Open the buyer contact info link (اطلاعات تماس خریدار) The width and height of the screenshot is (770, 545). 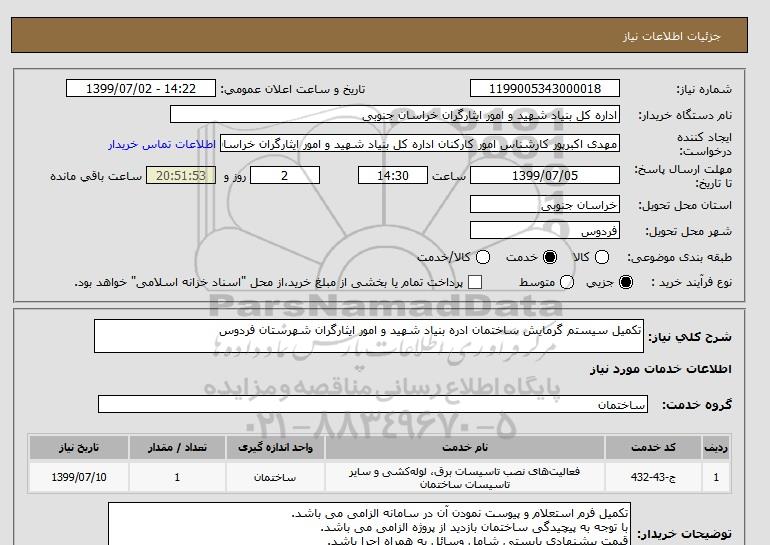coord(162,145)
